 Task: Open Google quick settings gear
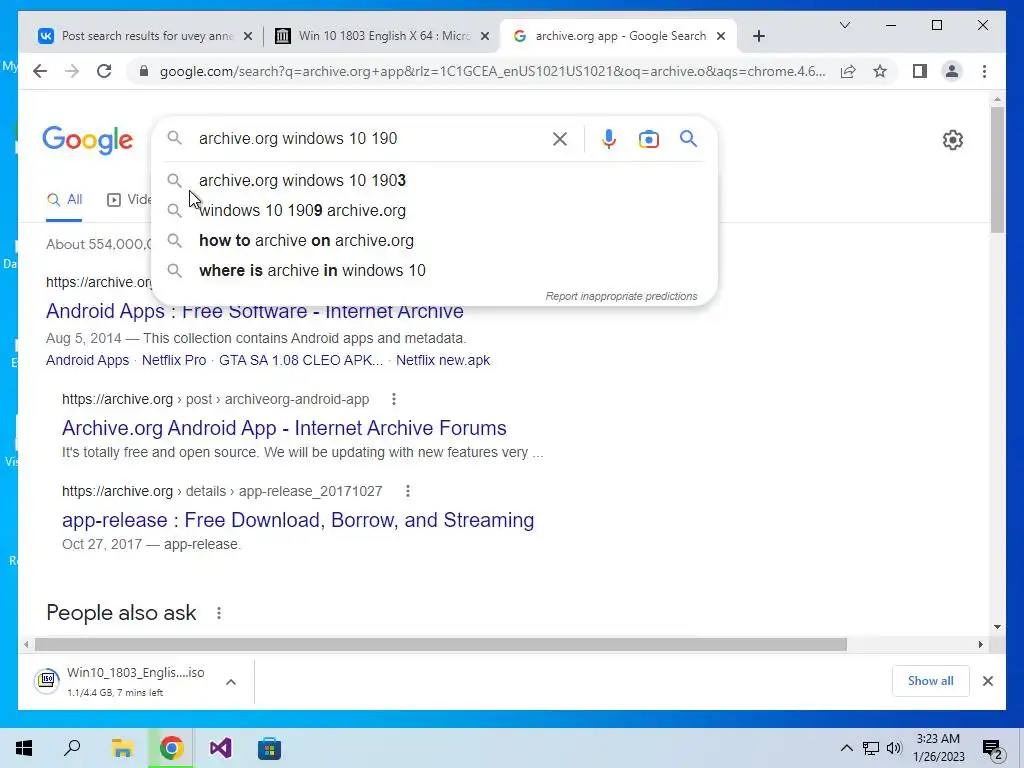point(953,140)
